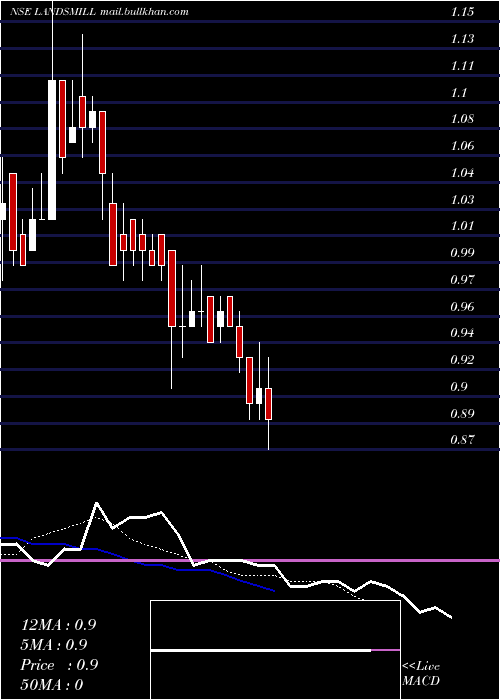Click the <<Live MACD label
Screen dimensions: 500x700
(x=421, y=674)
